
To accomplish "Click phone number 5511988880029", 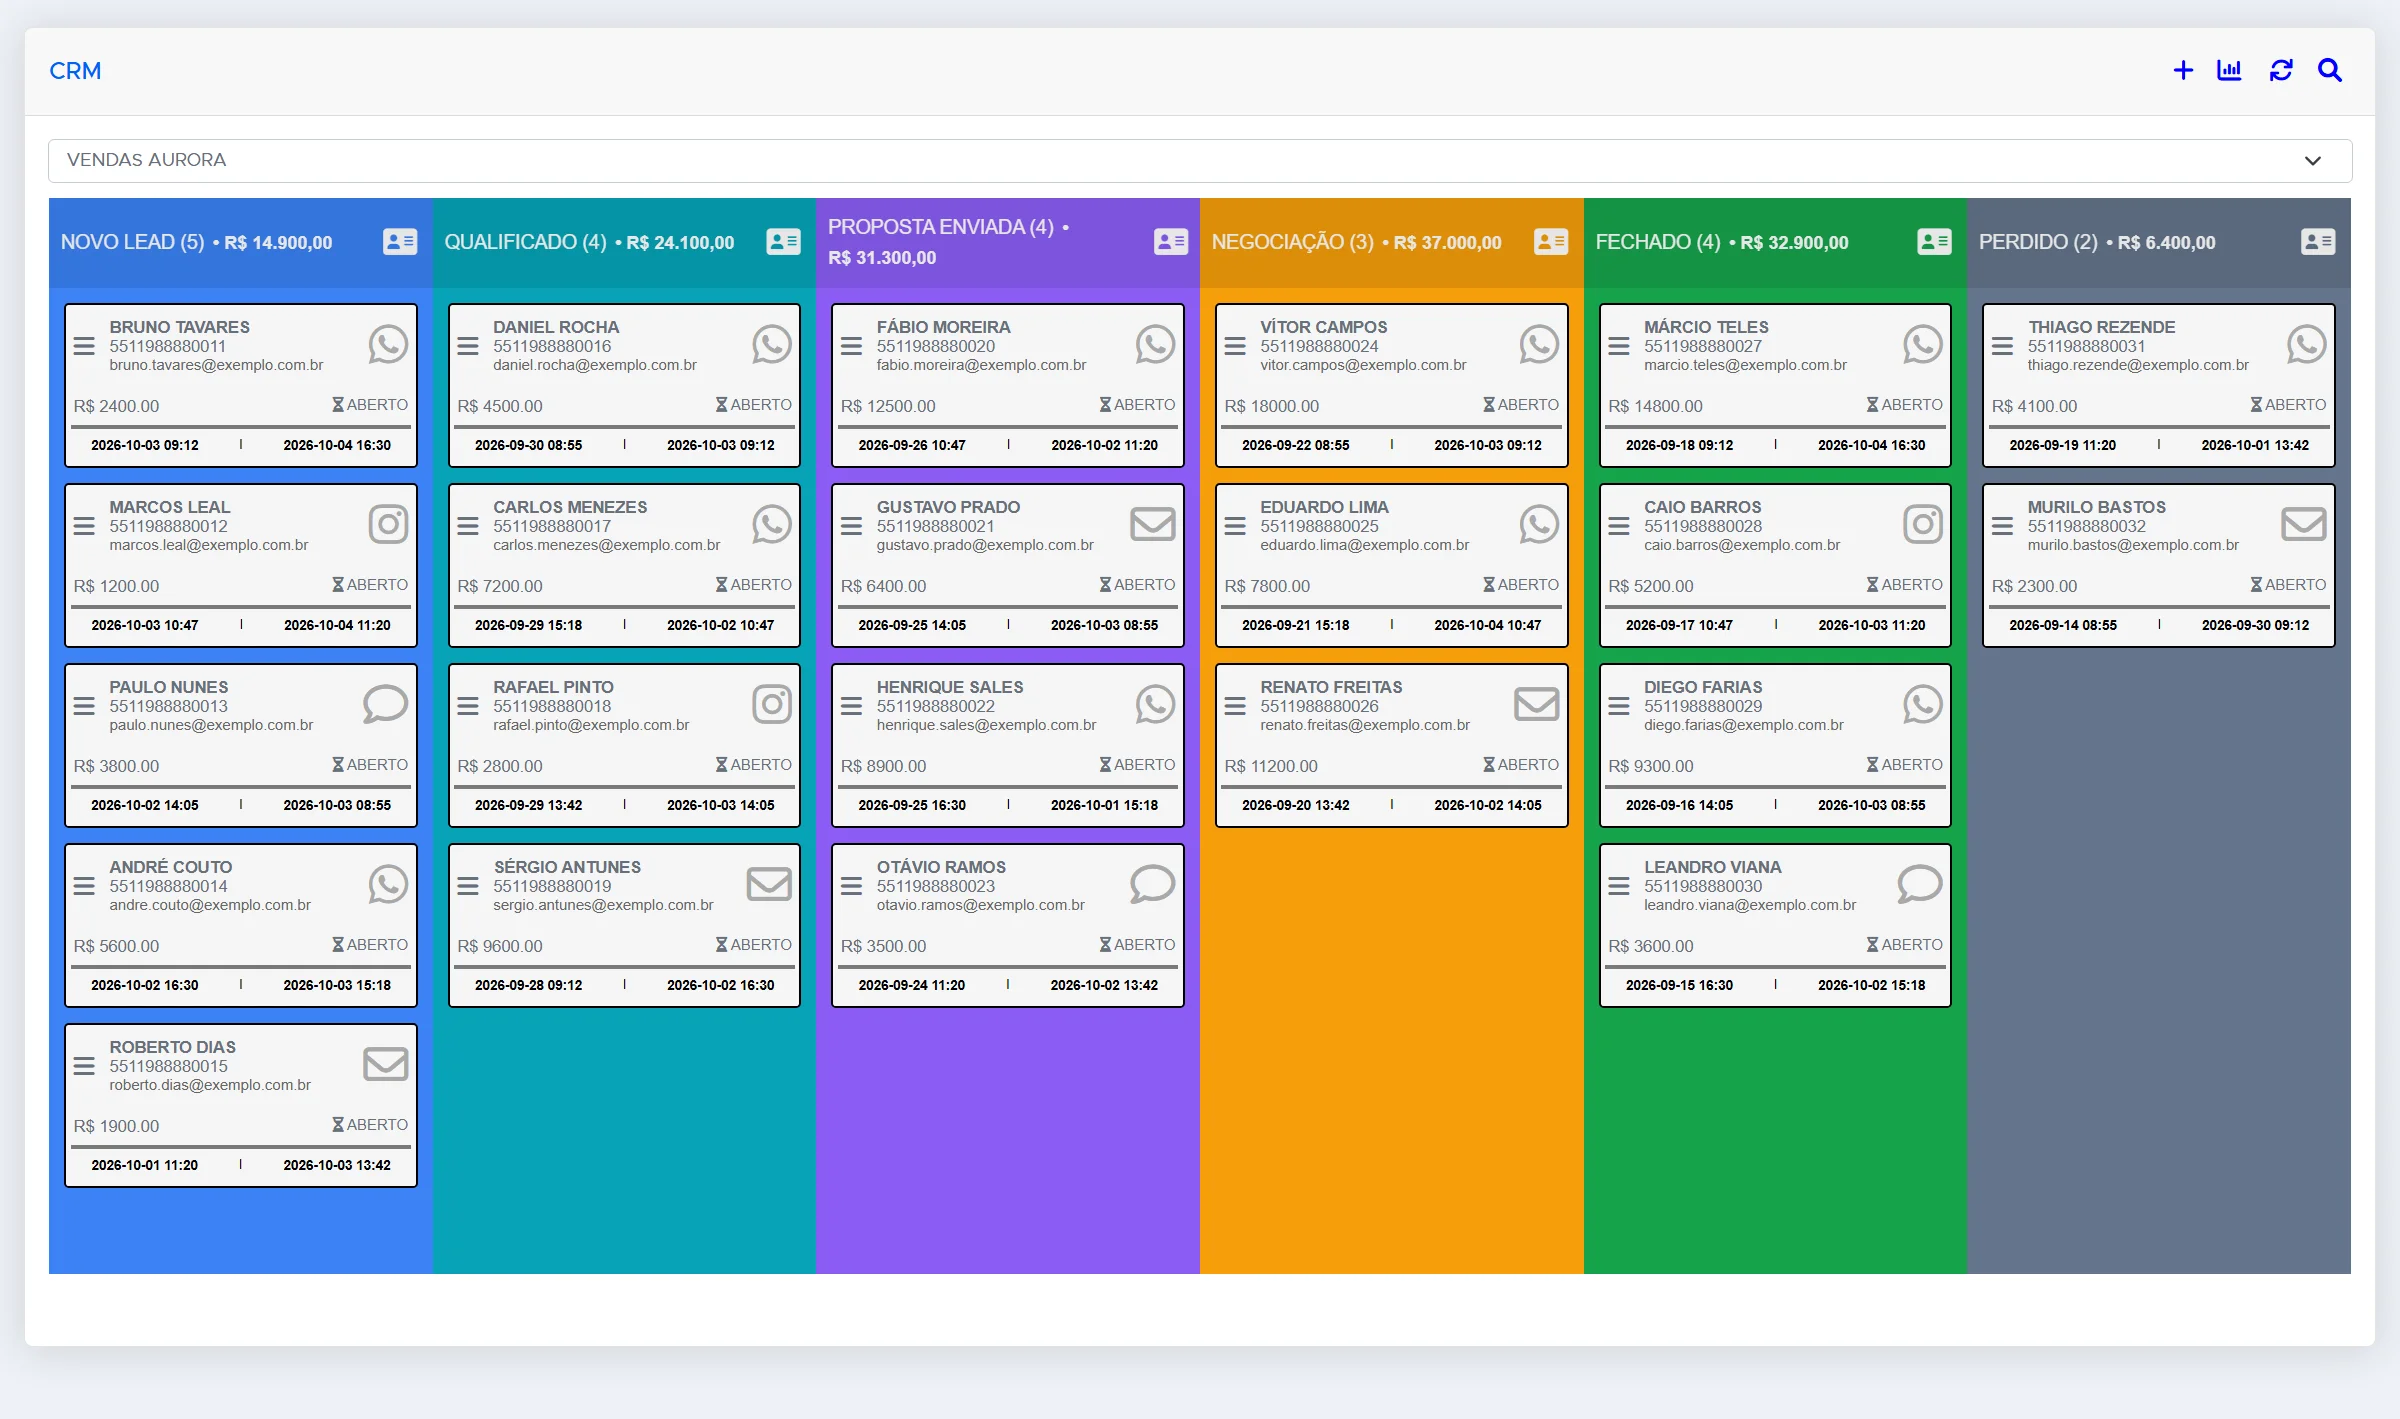I will [x=1703, y=706].
